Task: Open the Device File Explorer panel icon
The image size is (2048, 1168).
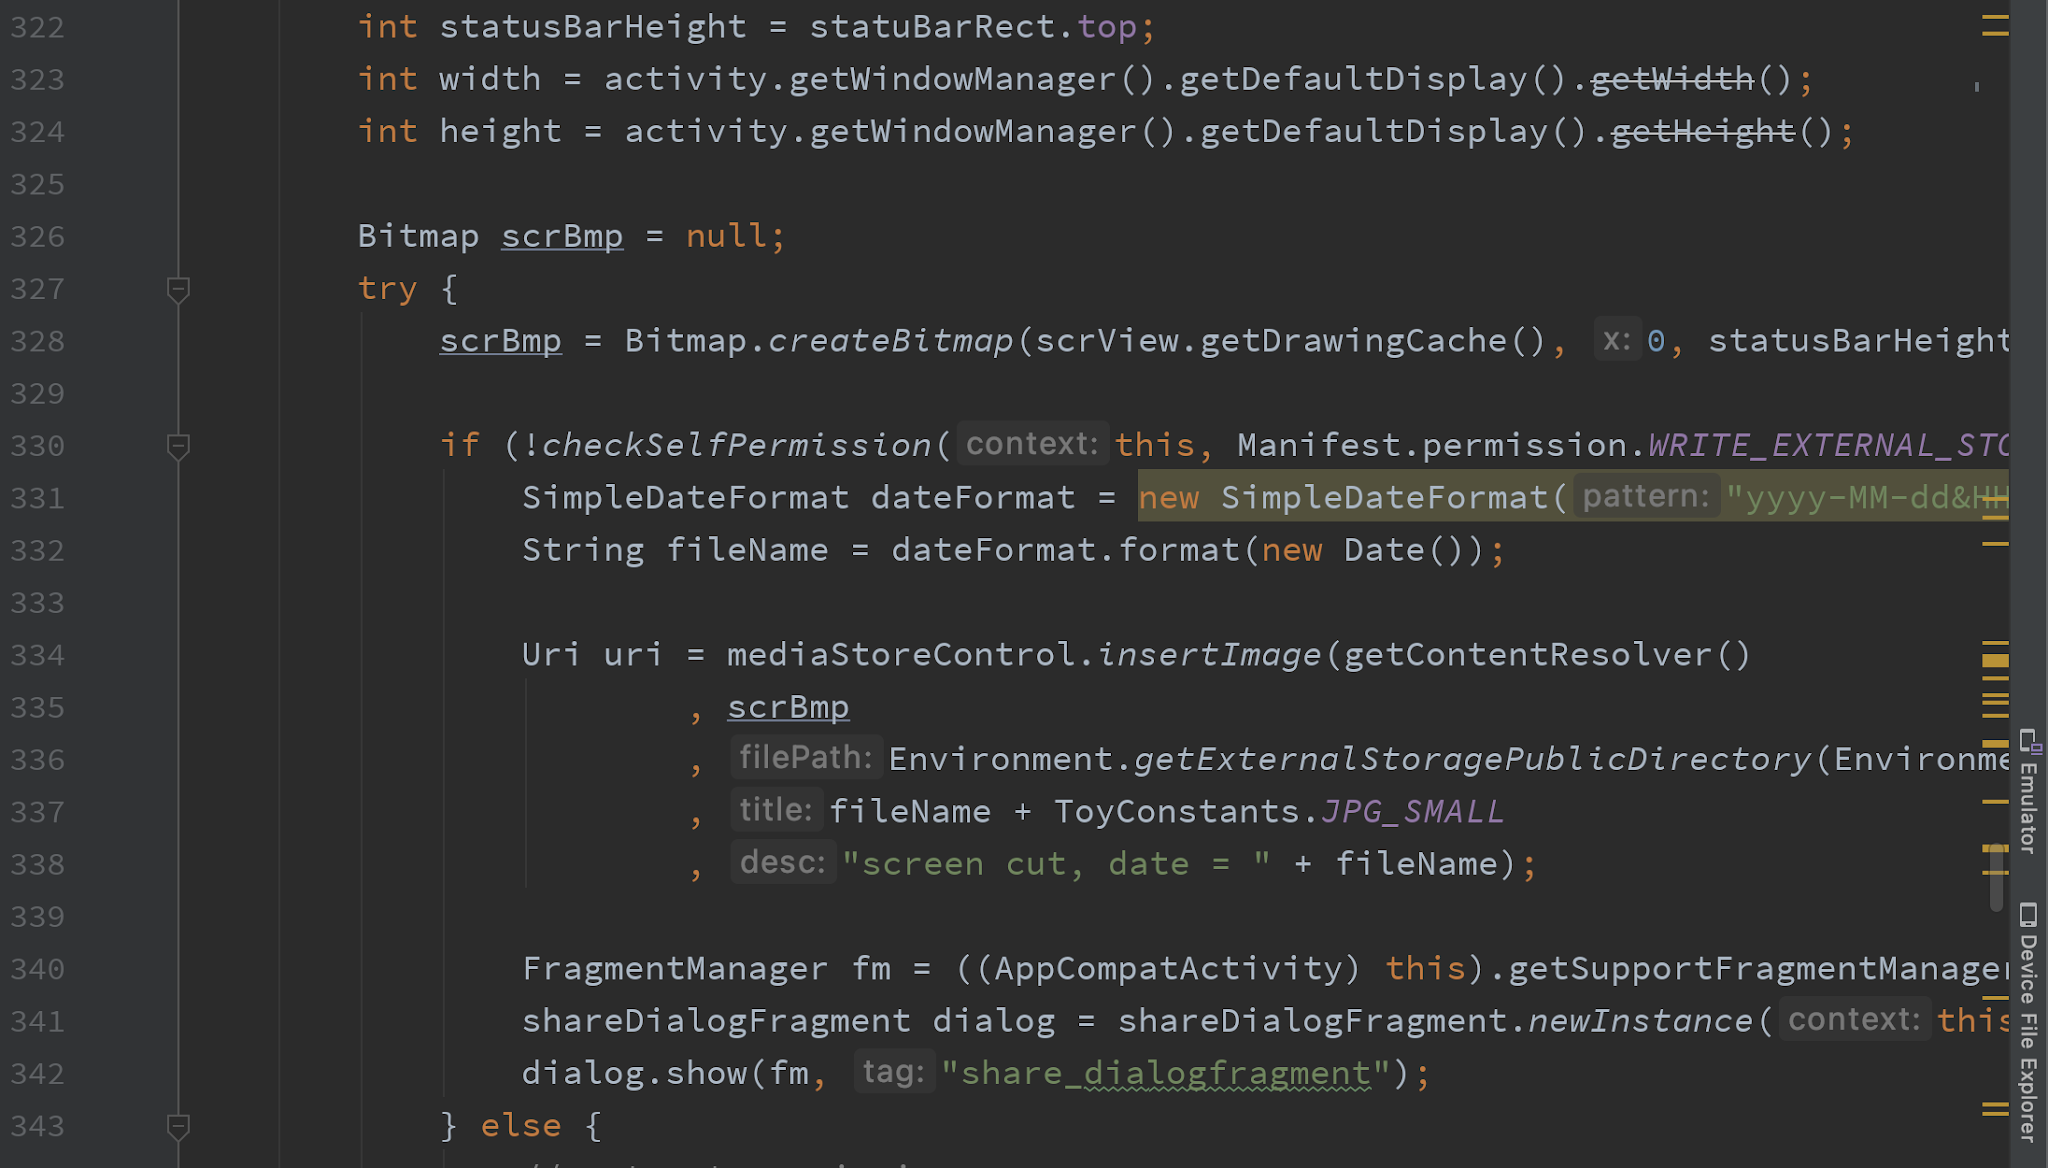Action: (x=2031, y=916)
